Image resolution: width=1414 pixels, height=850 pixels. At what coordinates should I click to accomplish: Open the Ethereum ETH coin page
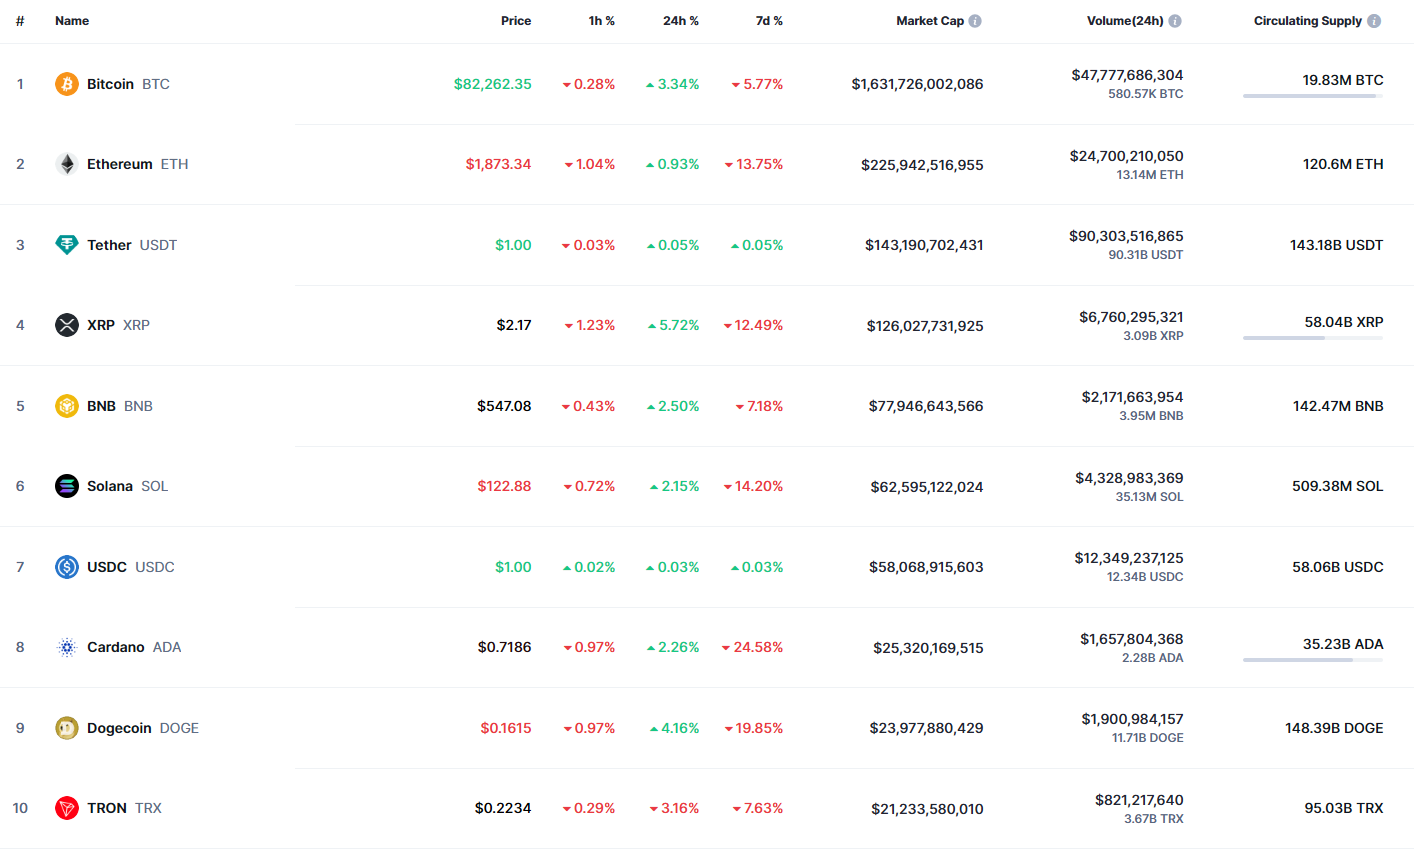[137, 164]
